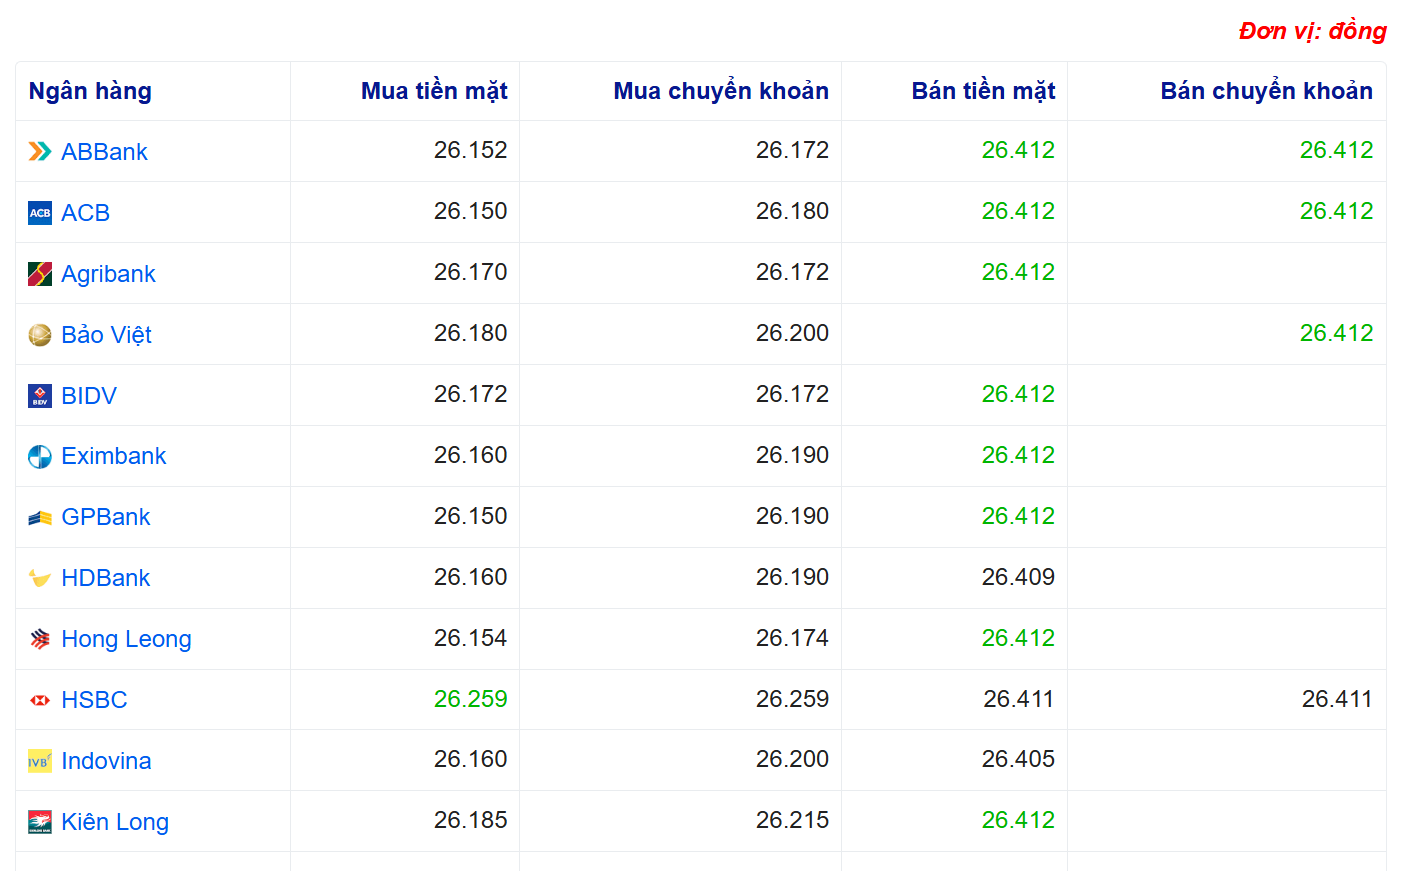The image size is (1404, 871).
Task: Click the Bán chuyển khoản column header
Action: [1266, 91]
